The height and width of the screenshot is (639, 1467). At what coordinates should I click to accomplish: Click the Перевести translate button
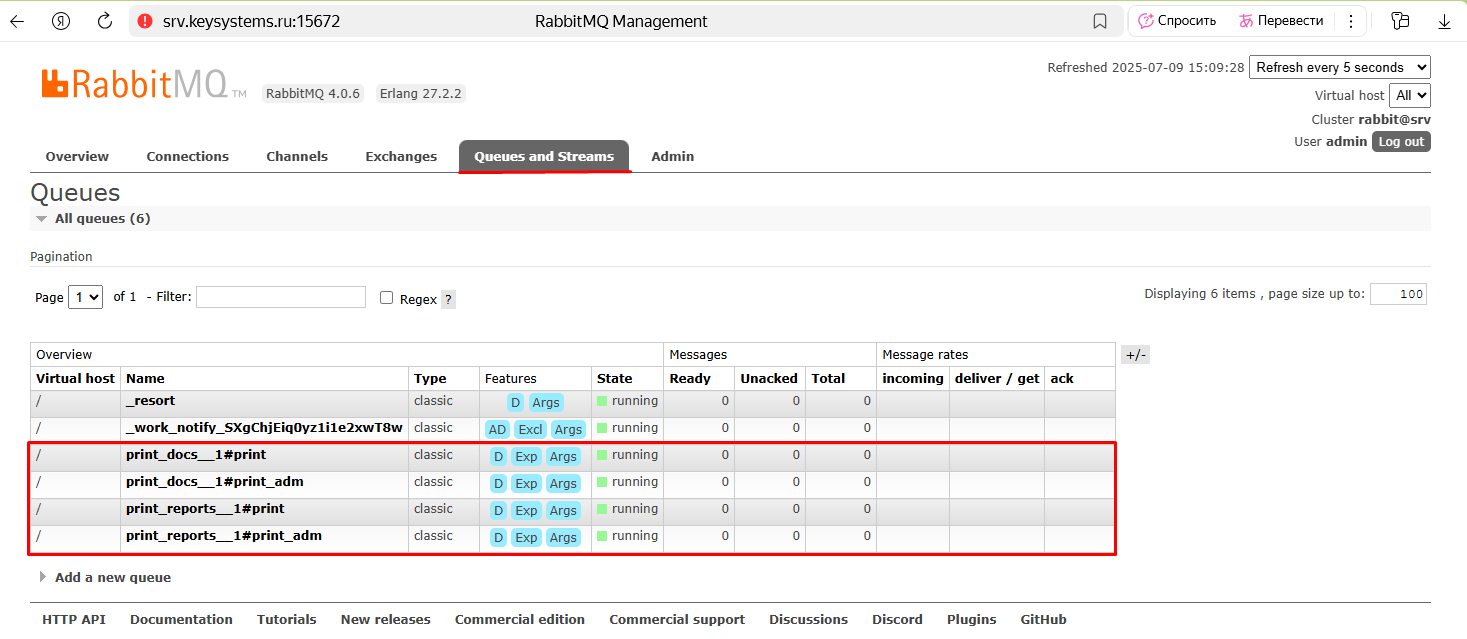pyautogui.click(x=1281, y=21)
